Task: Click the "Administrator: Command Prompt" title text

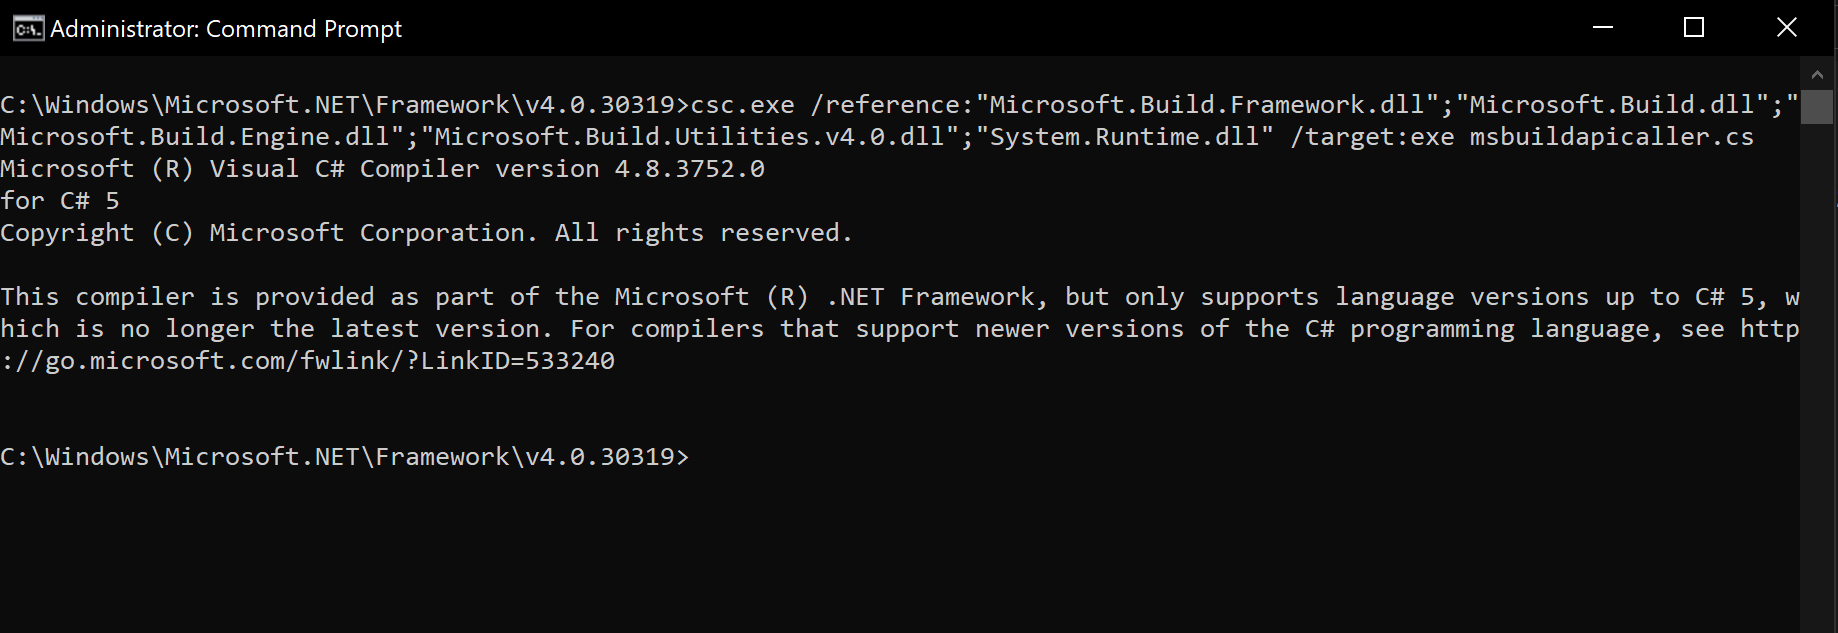Action: click(226, 29)
